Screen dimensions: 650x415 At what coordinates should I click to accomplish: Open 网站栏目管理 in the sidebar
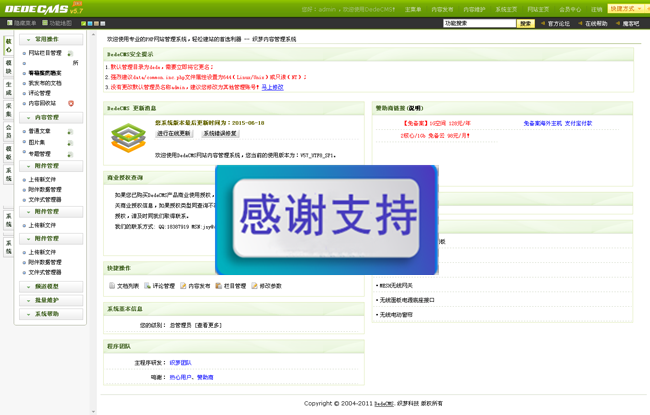point(45,53)
